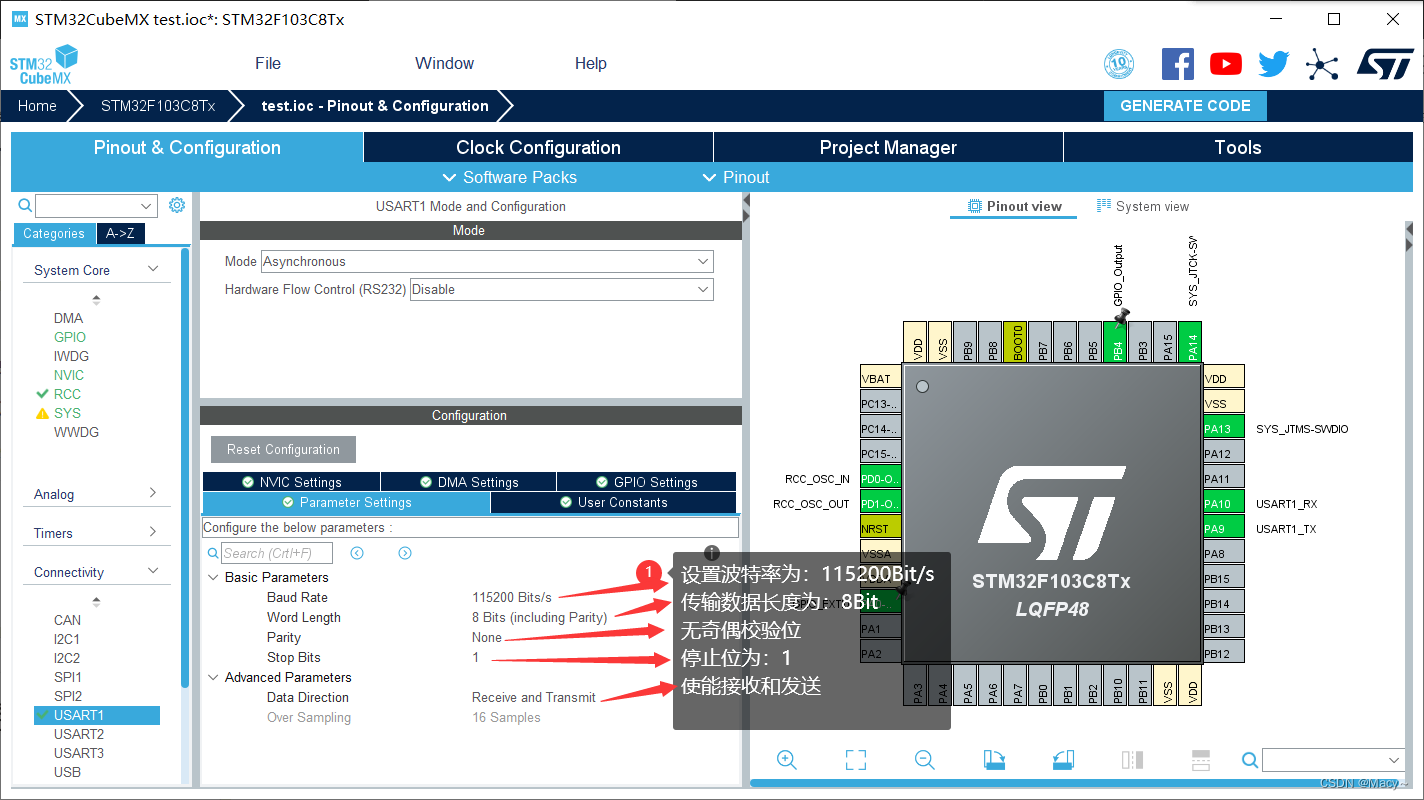This screenshot has width=1424, height=800.
Task: Select the BOOT0 pin on the chip
Action: (x=1015, y=342)
